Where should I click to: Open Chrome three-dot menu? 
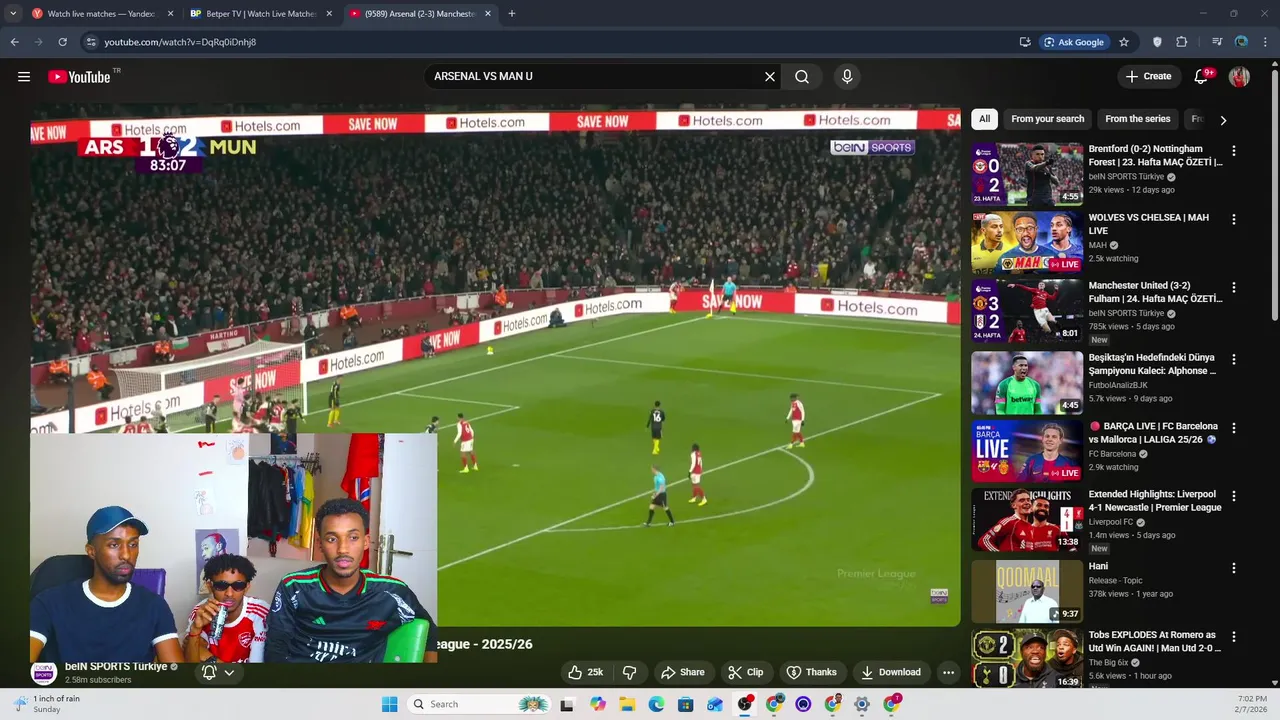tap(1266, 42)
